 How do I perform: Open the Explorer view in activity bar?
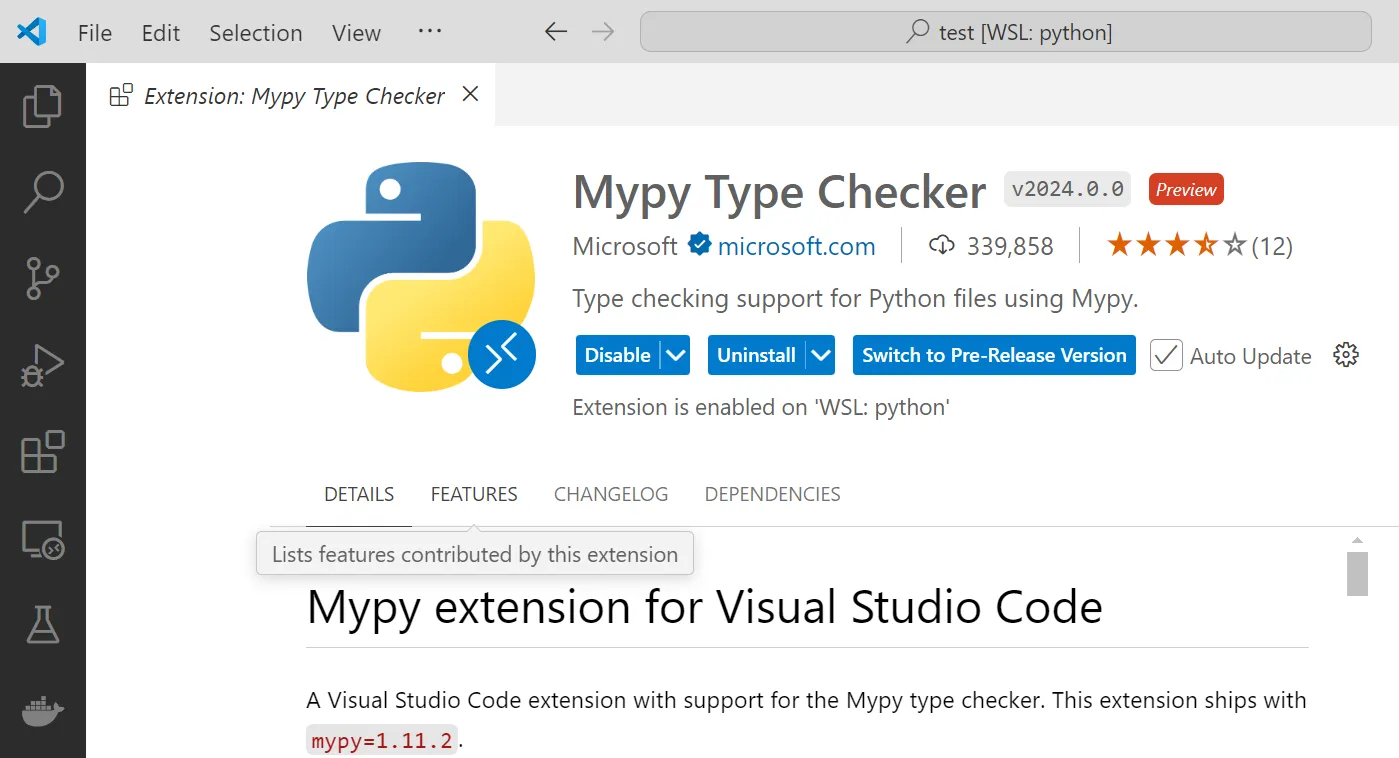coord(42,107)
